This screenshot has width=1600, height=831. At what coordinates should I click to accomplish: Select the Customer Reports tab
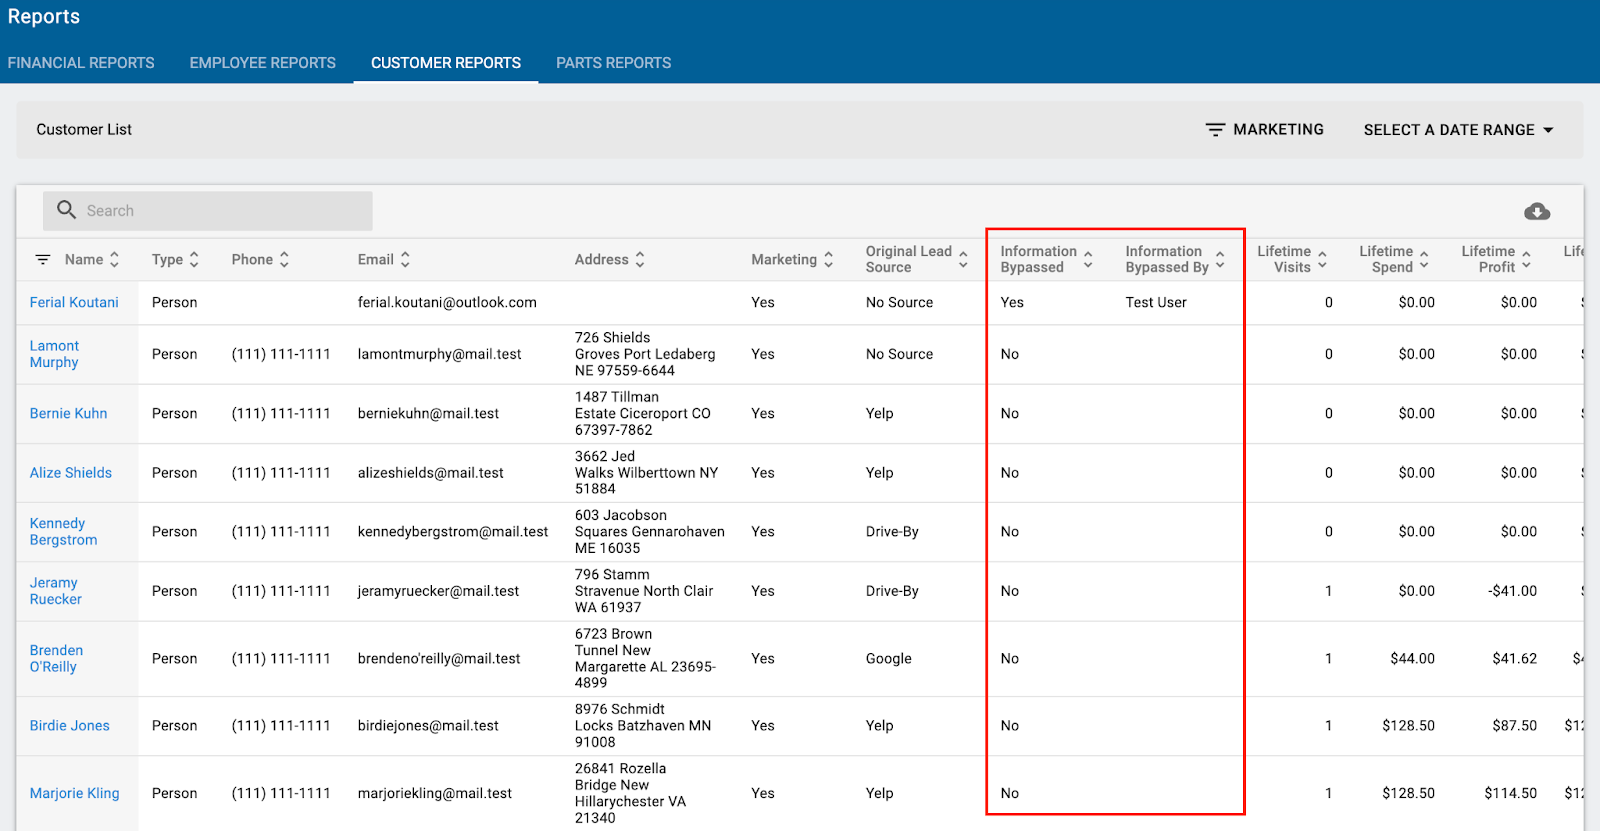[x=446, y=63]
